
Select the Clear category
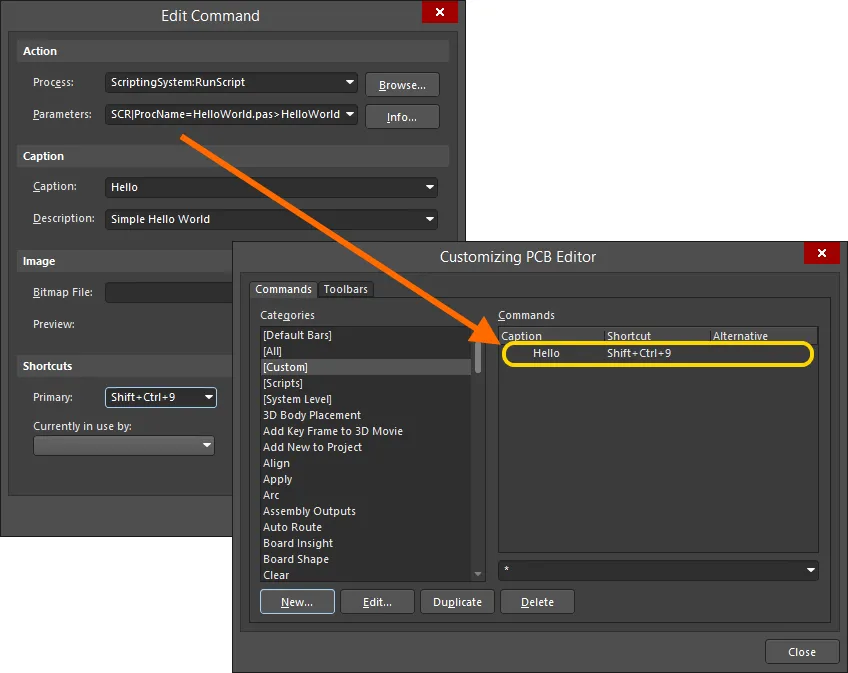point(366,575)
